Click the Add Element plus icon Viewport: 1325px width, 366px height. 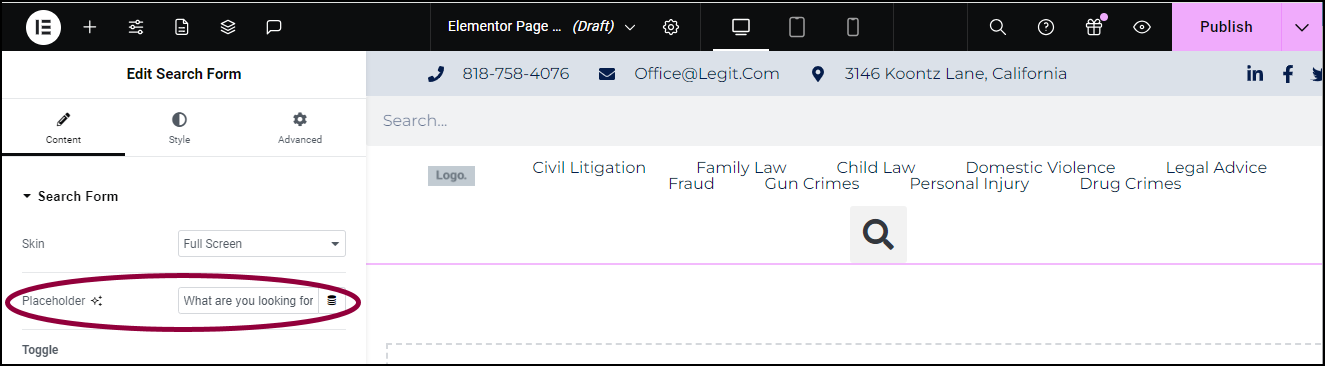tap(90, 27)
